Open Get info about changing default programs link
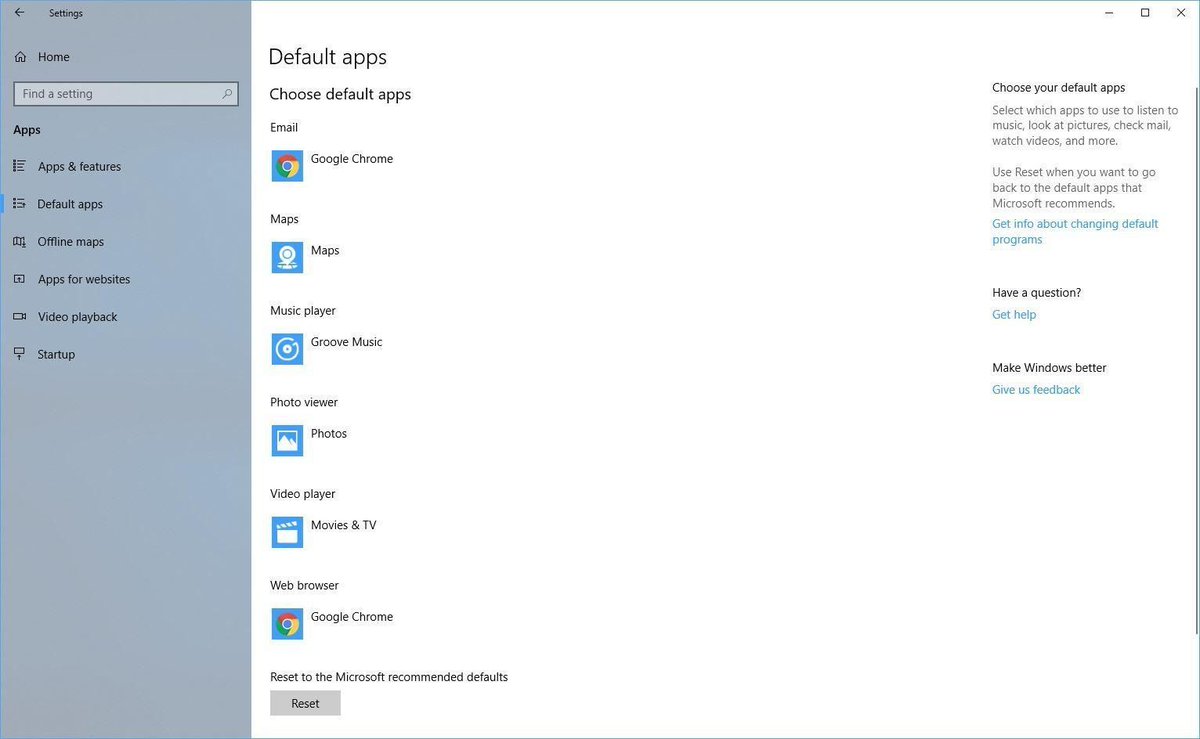The width and height of the screenshot is (1200, 739). (1075, 232)
